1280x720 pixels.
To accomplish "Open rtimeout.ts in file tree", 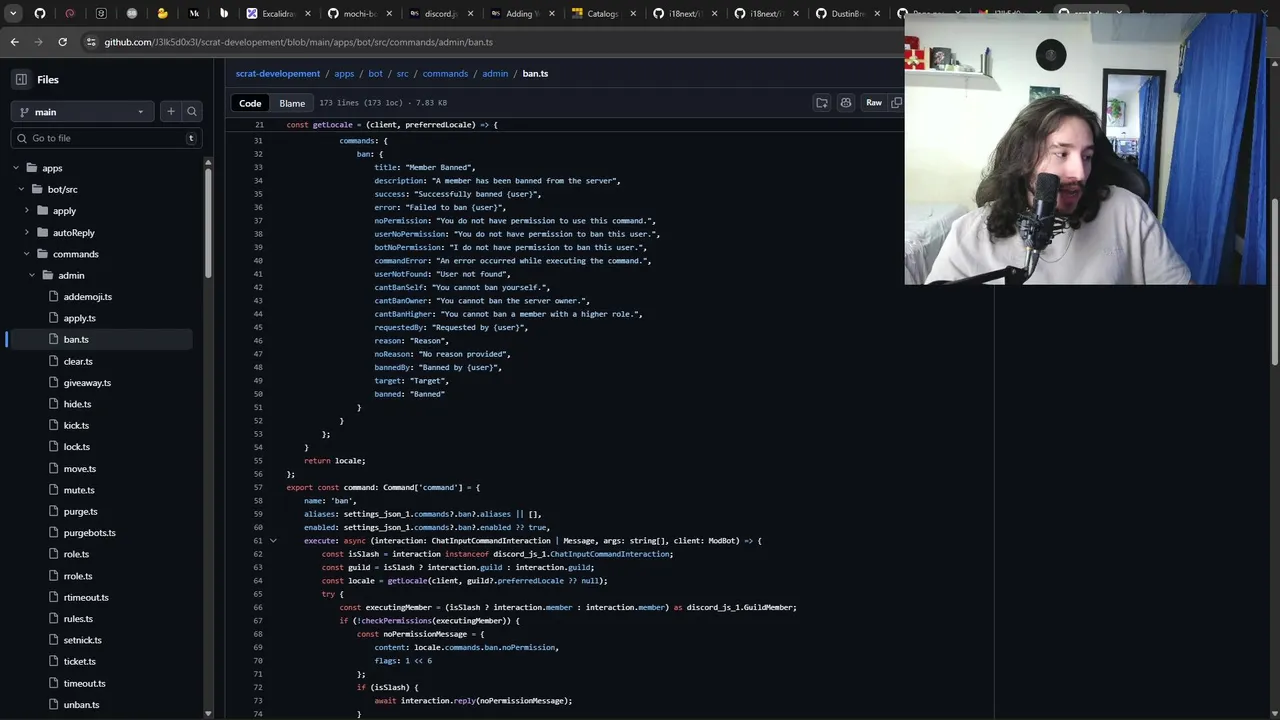I will tap(86, 598).
